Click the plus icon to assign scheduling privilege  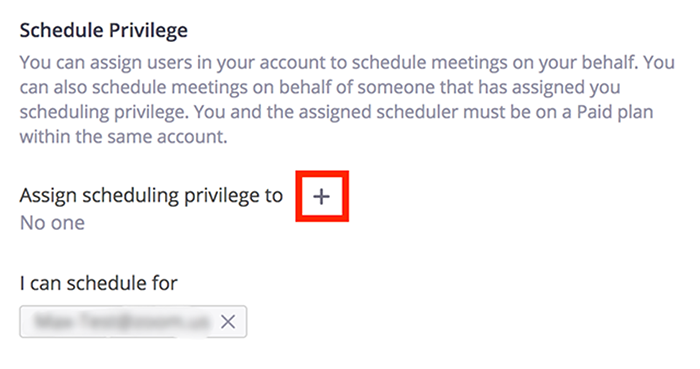pyautogui.click(x=321, y=196)
